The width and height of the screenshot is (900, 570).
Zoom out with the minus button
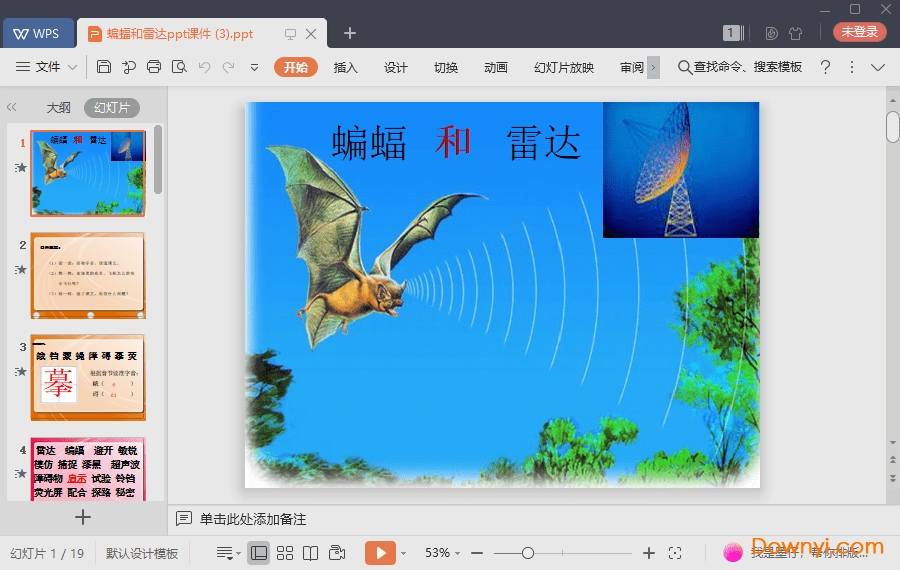(x=477, y=553)
